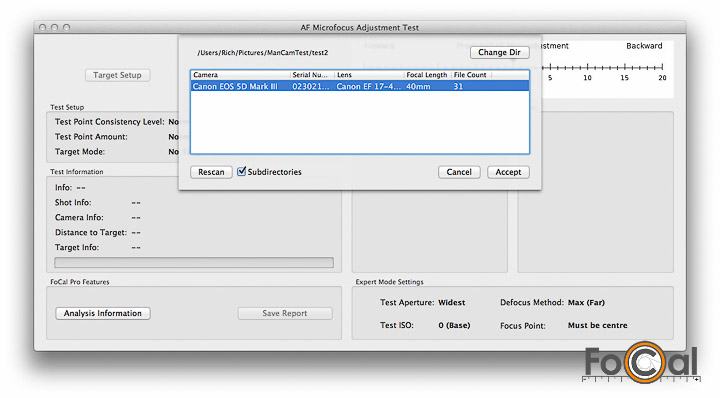
Task: Click the file count value 31
Action: (458, 86)
